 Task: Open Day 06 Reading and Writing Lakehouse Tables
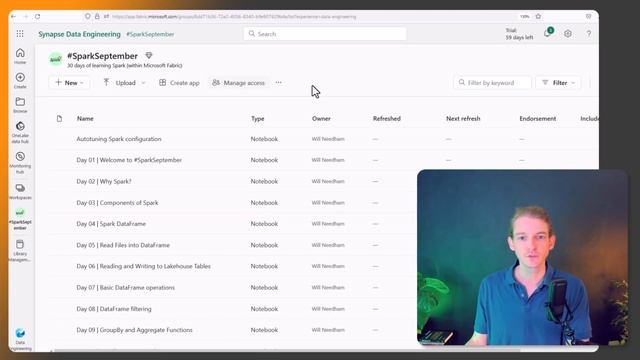tap(143, 266)
